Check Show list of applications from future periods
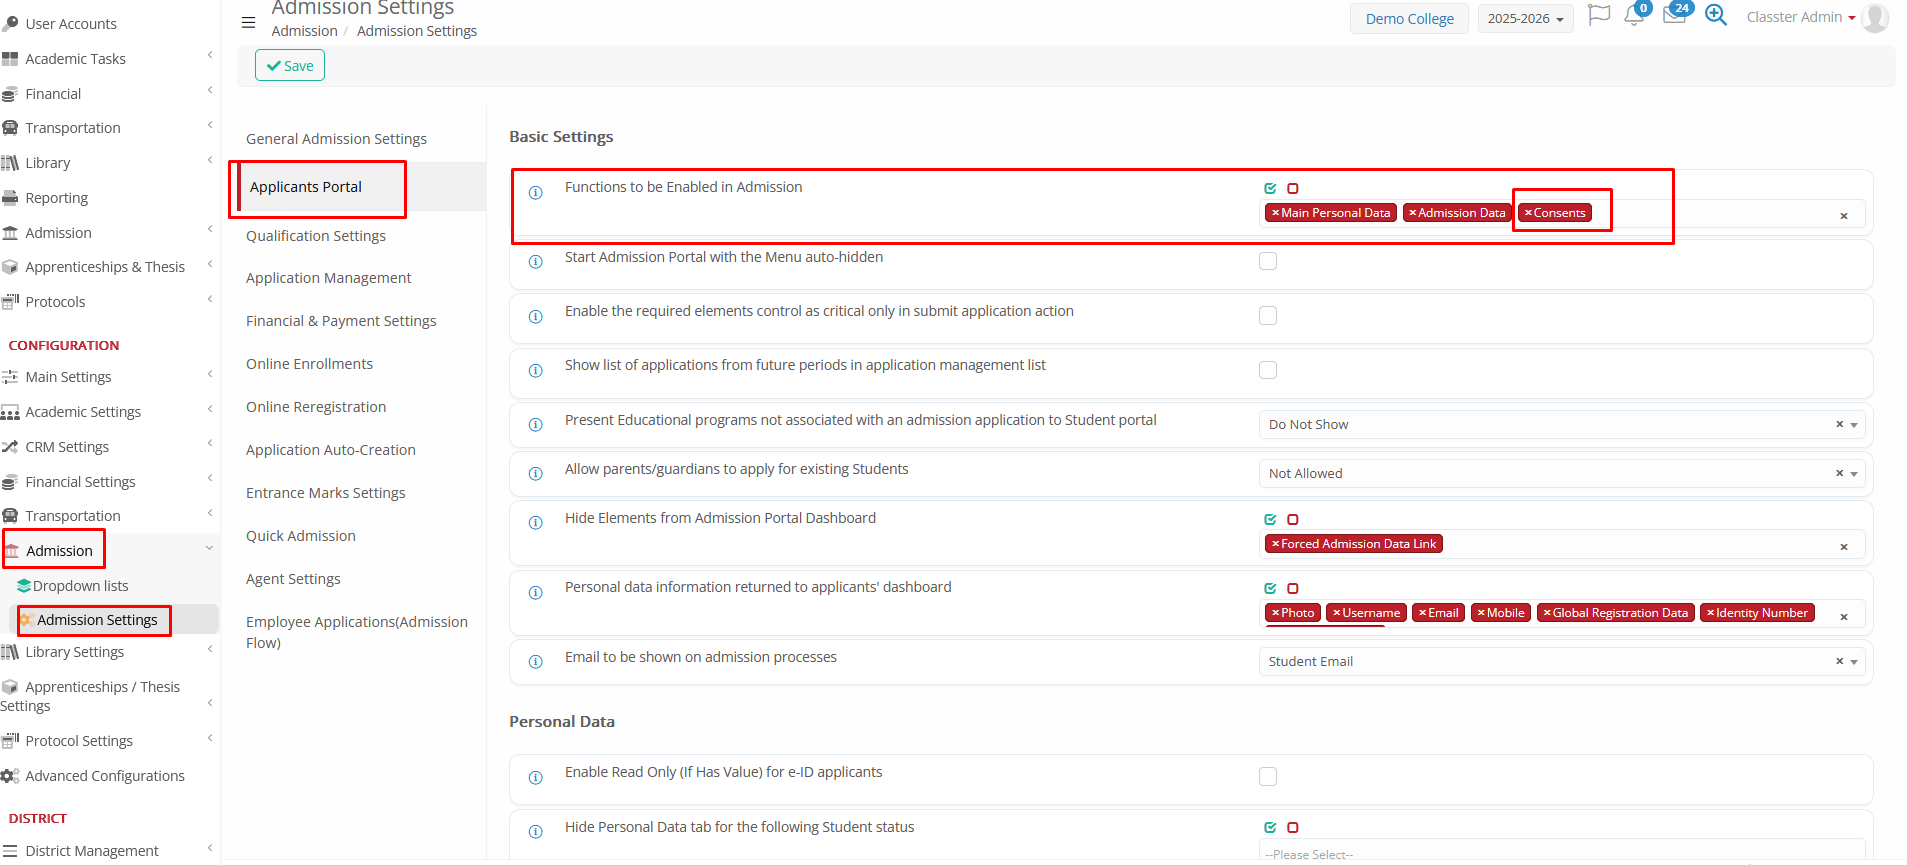The height and width of the screenshot is (865, 1907). pos(1268,370)
